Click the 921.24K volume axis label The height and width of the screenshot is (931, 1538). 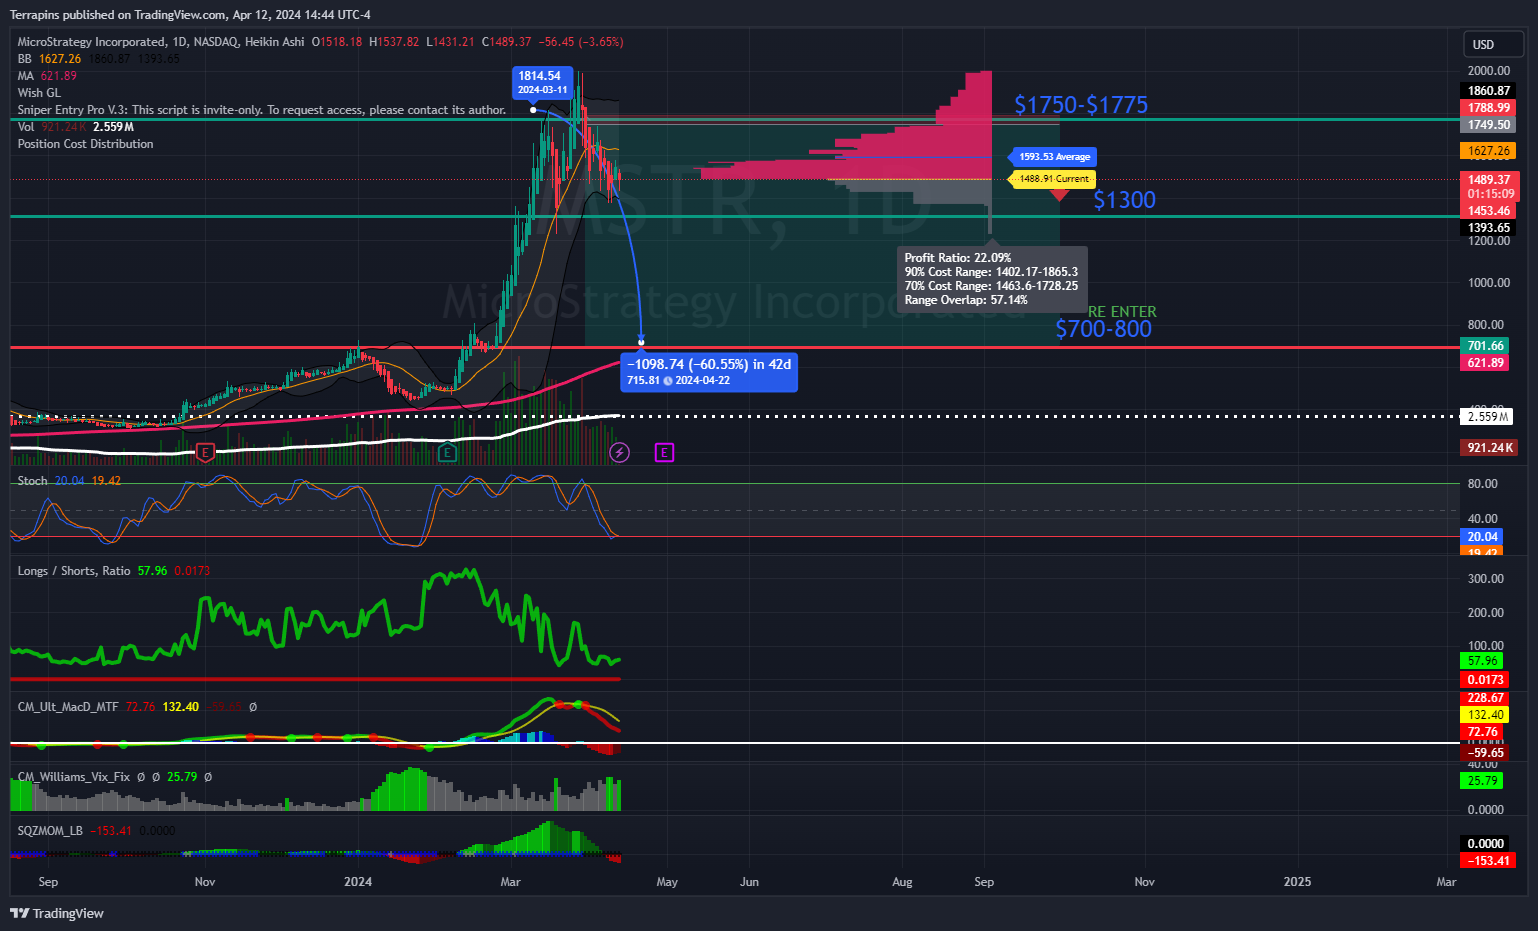tap(1488, 448)
